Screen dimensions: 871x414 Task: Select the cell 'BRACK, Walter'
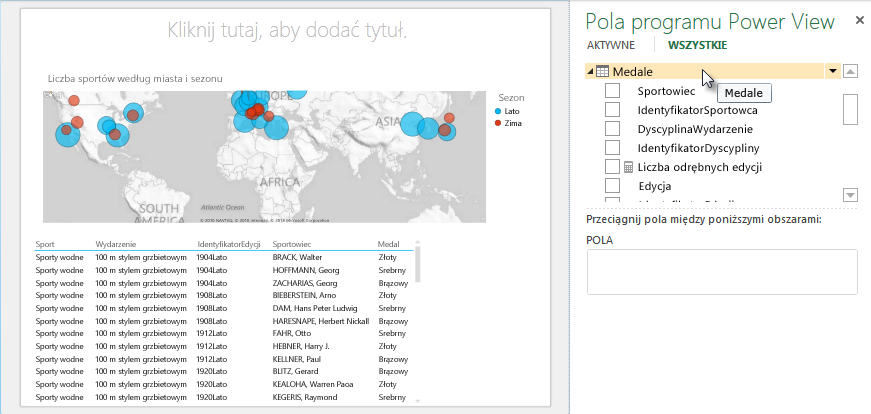(297, 257)
